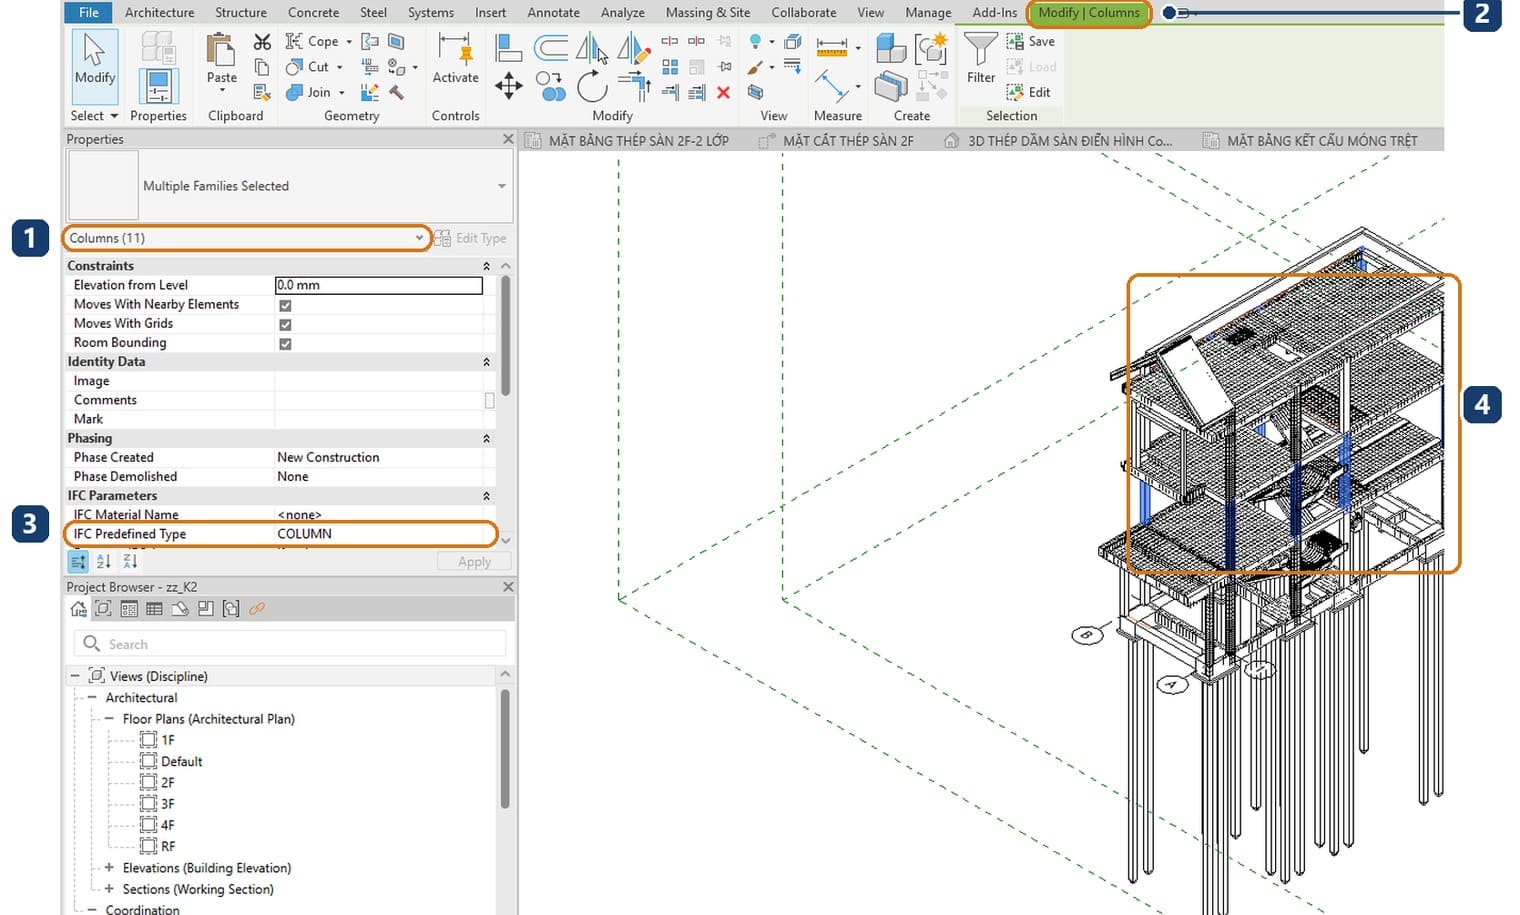Click the Sheets icon in Project Browser toolbar

(x=180, y=608)
